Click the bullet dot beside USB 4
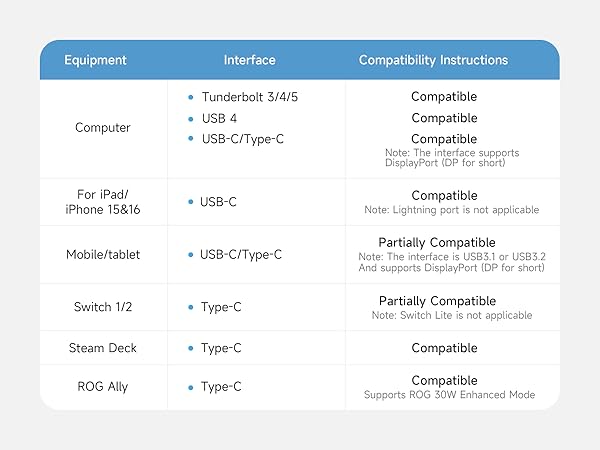Image resolution: width=600 pixels, height=450 pixels. click(190, 118)
